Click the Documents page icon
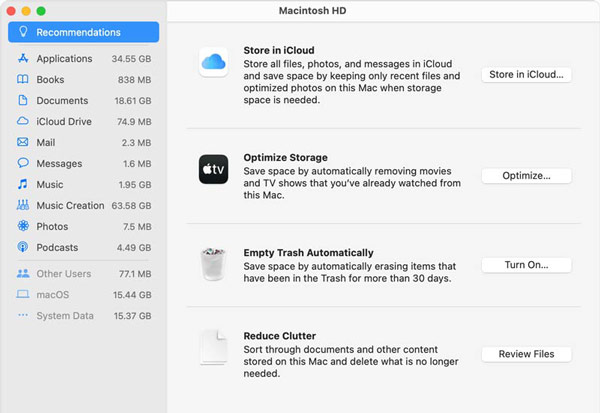The image size is (600, 413). [x=23, y=100]
